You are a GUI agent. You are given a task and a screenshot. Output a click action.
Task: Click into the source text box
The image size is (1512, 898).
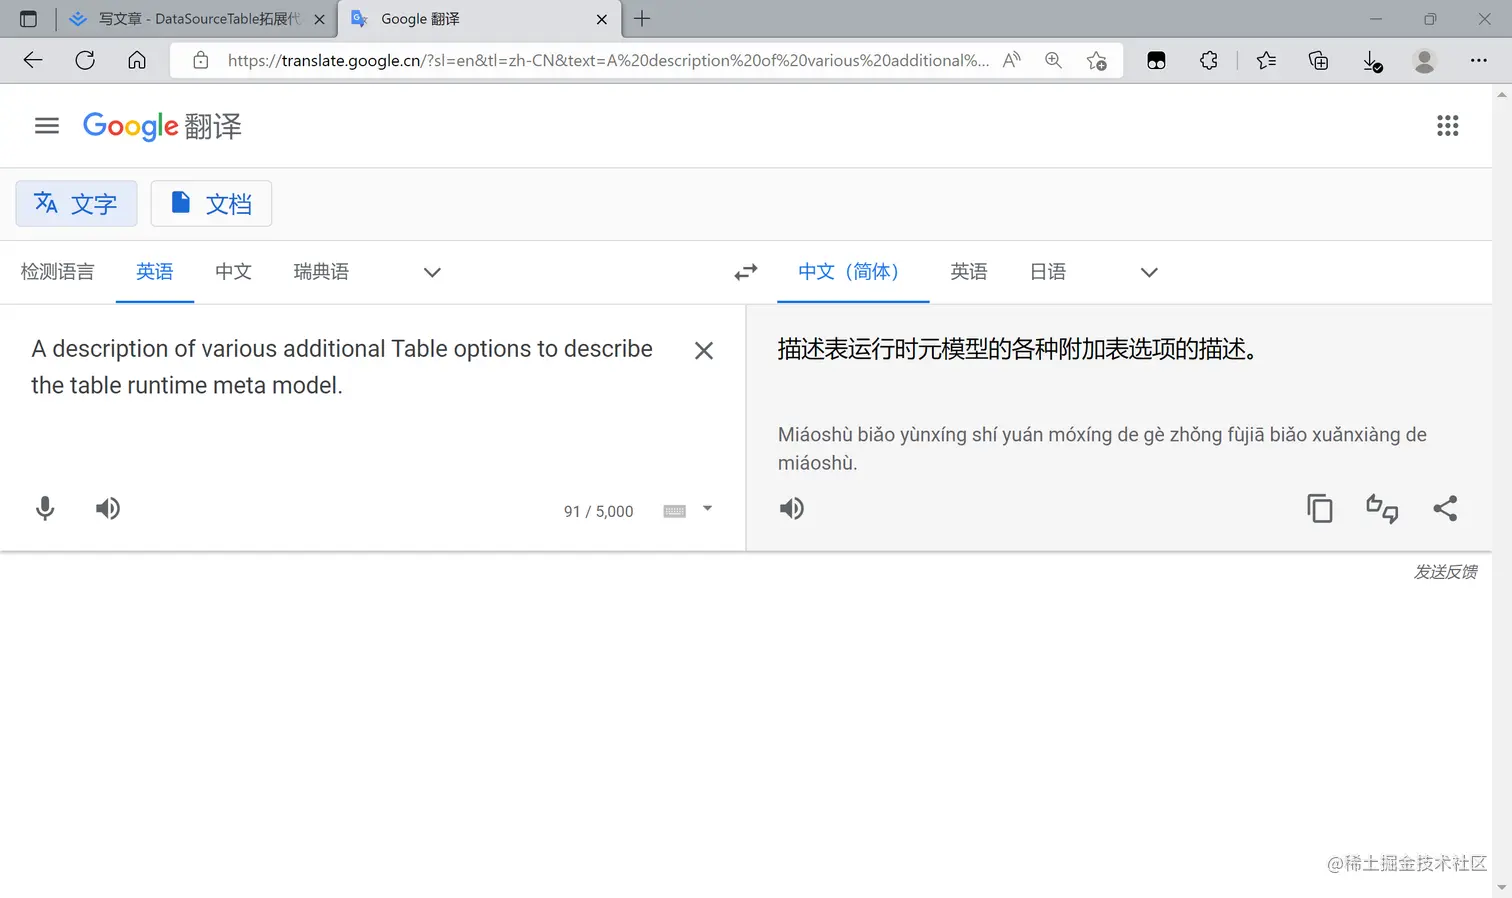(343, 367)
